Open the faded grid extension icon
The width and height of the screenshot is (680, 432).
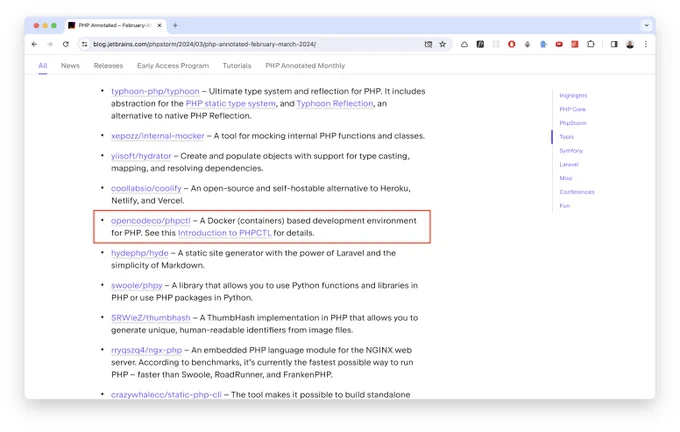tap(496, 44)
